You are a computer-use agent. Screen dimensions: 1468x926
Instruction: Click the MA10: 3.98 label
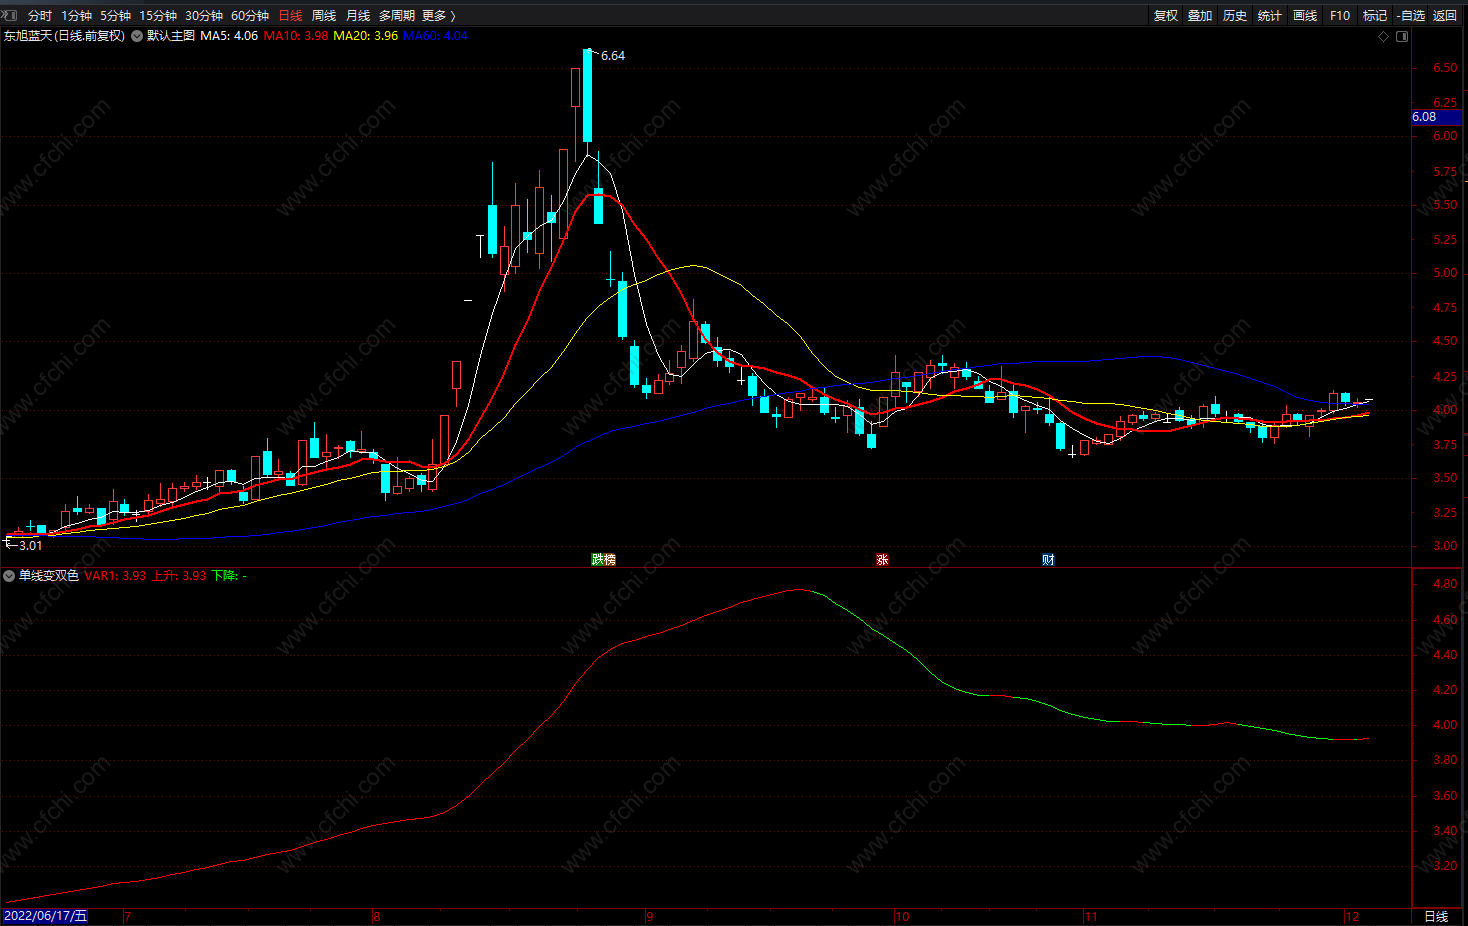(x=296, y=36)
